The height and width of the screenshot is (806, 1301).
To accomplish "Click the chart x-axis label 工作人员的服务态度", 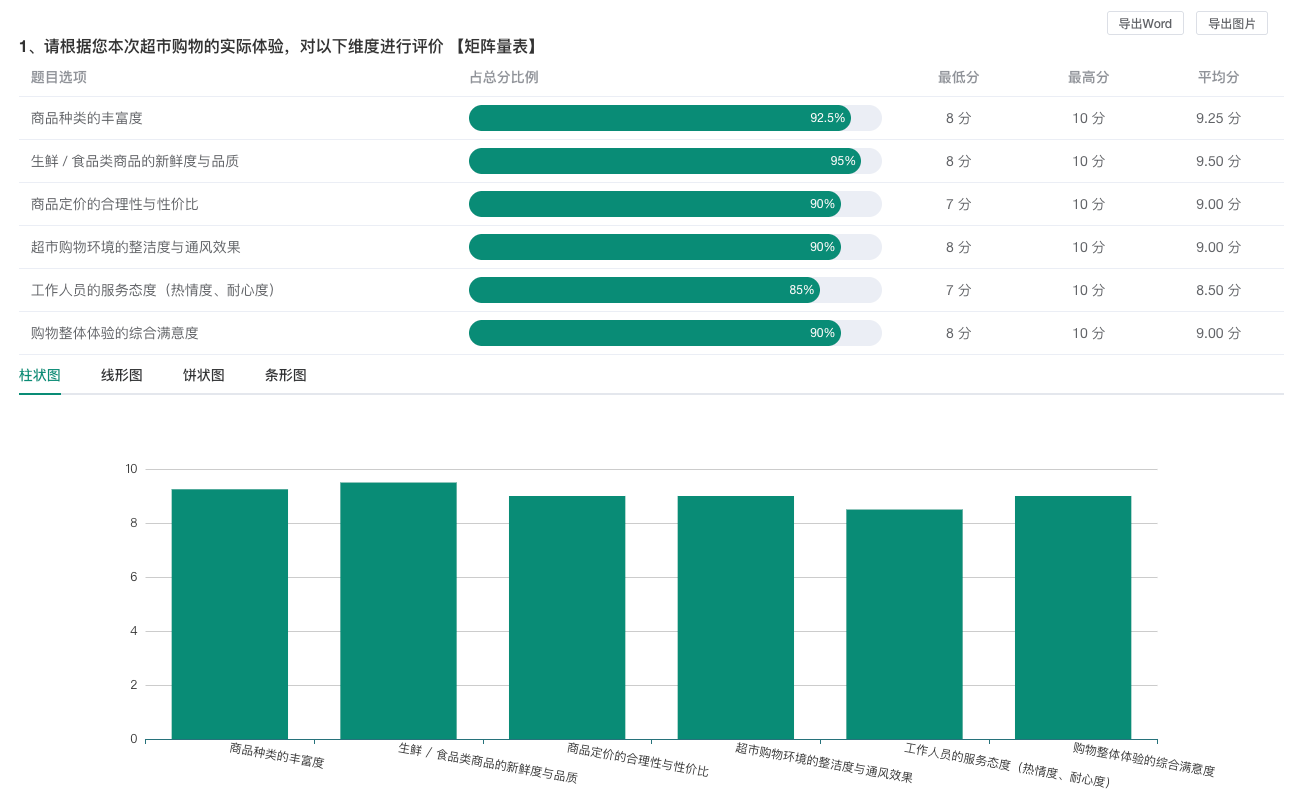I will pos(1007,765).
